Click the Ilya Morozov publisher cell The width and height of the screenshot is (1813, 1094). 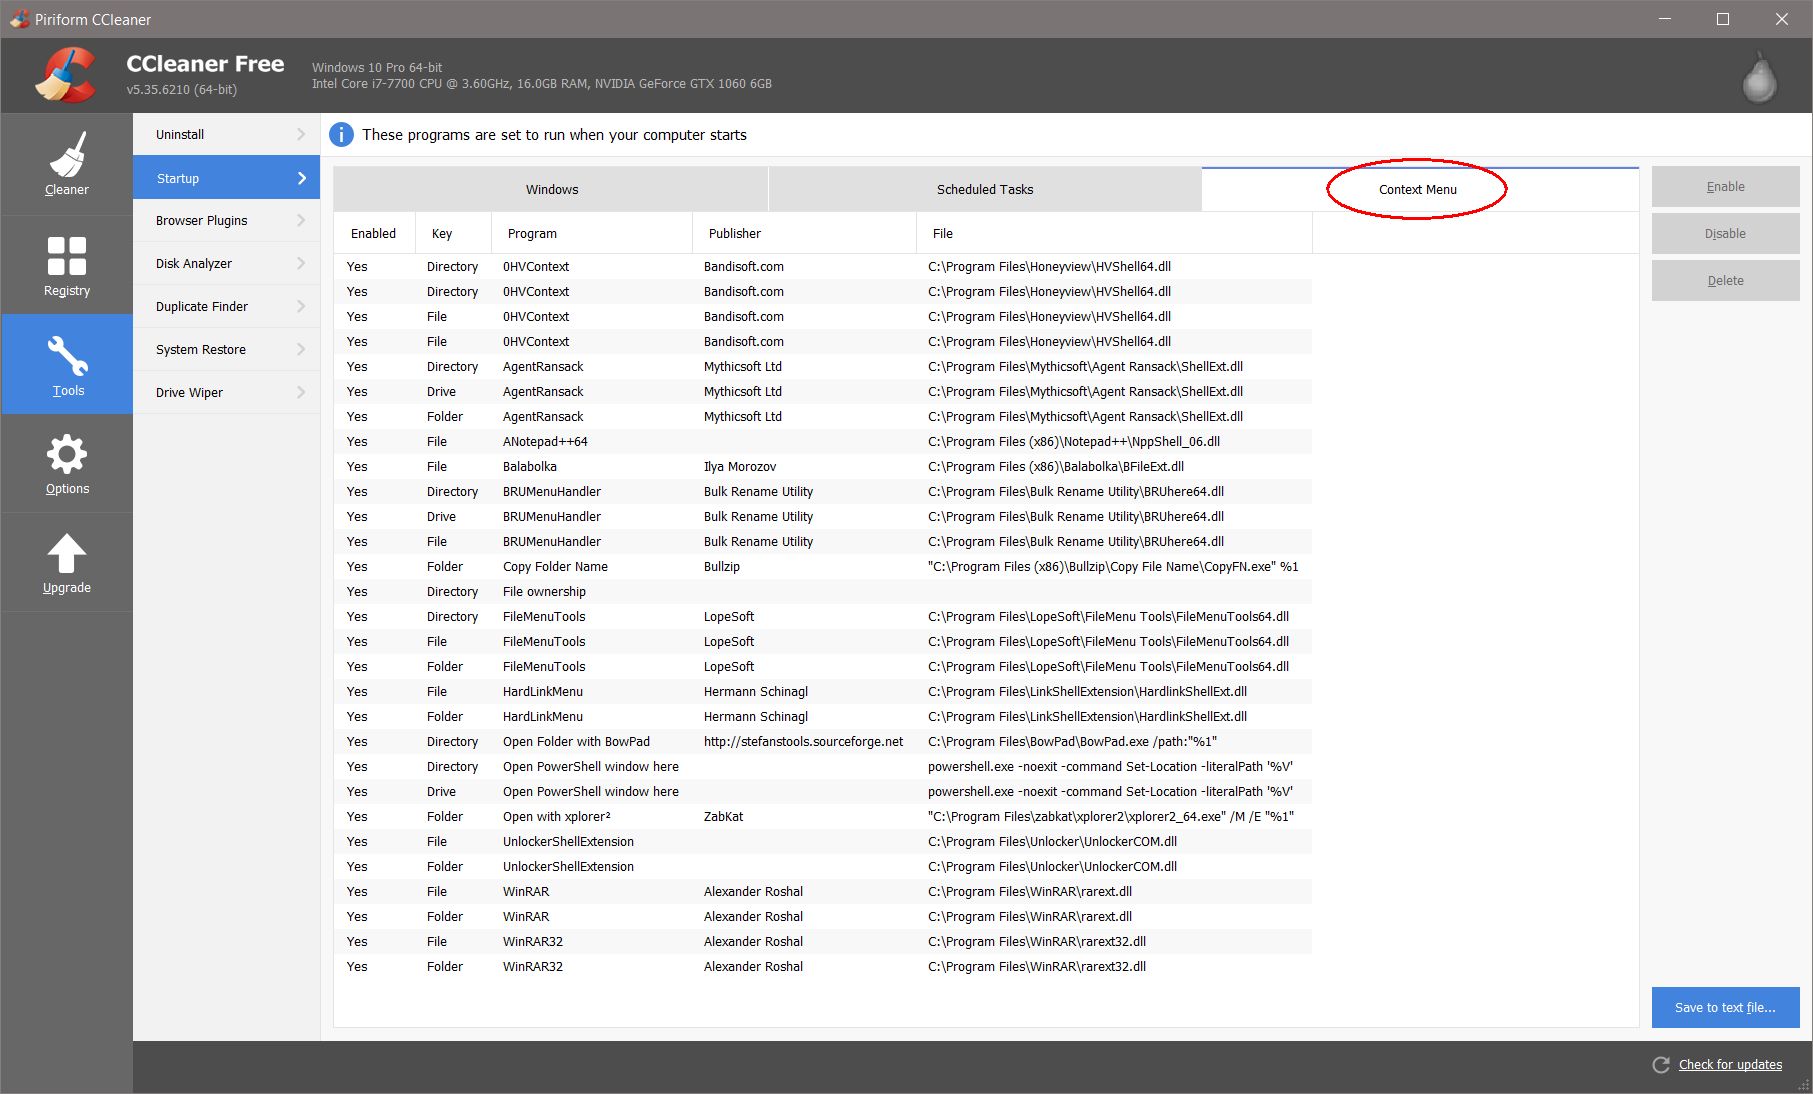pos(740,467)
